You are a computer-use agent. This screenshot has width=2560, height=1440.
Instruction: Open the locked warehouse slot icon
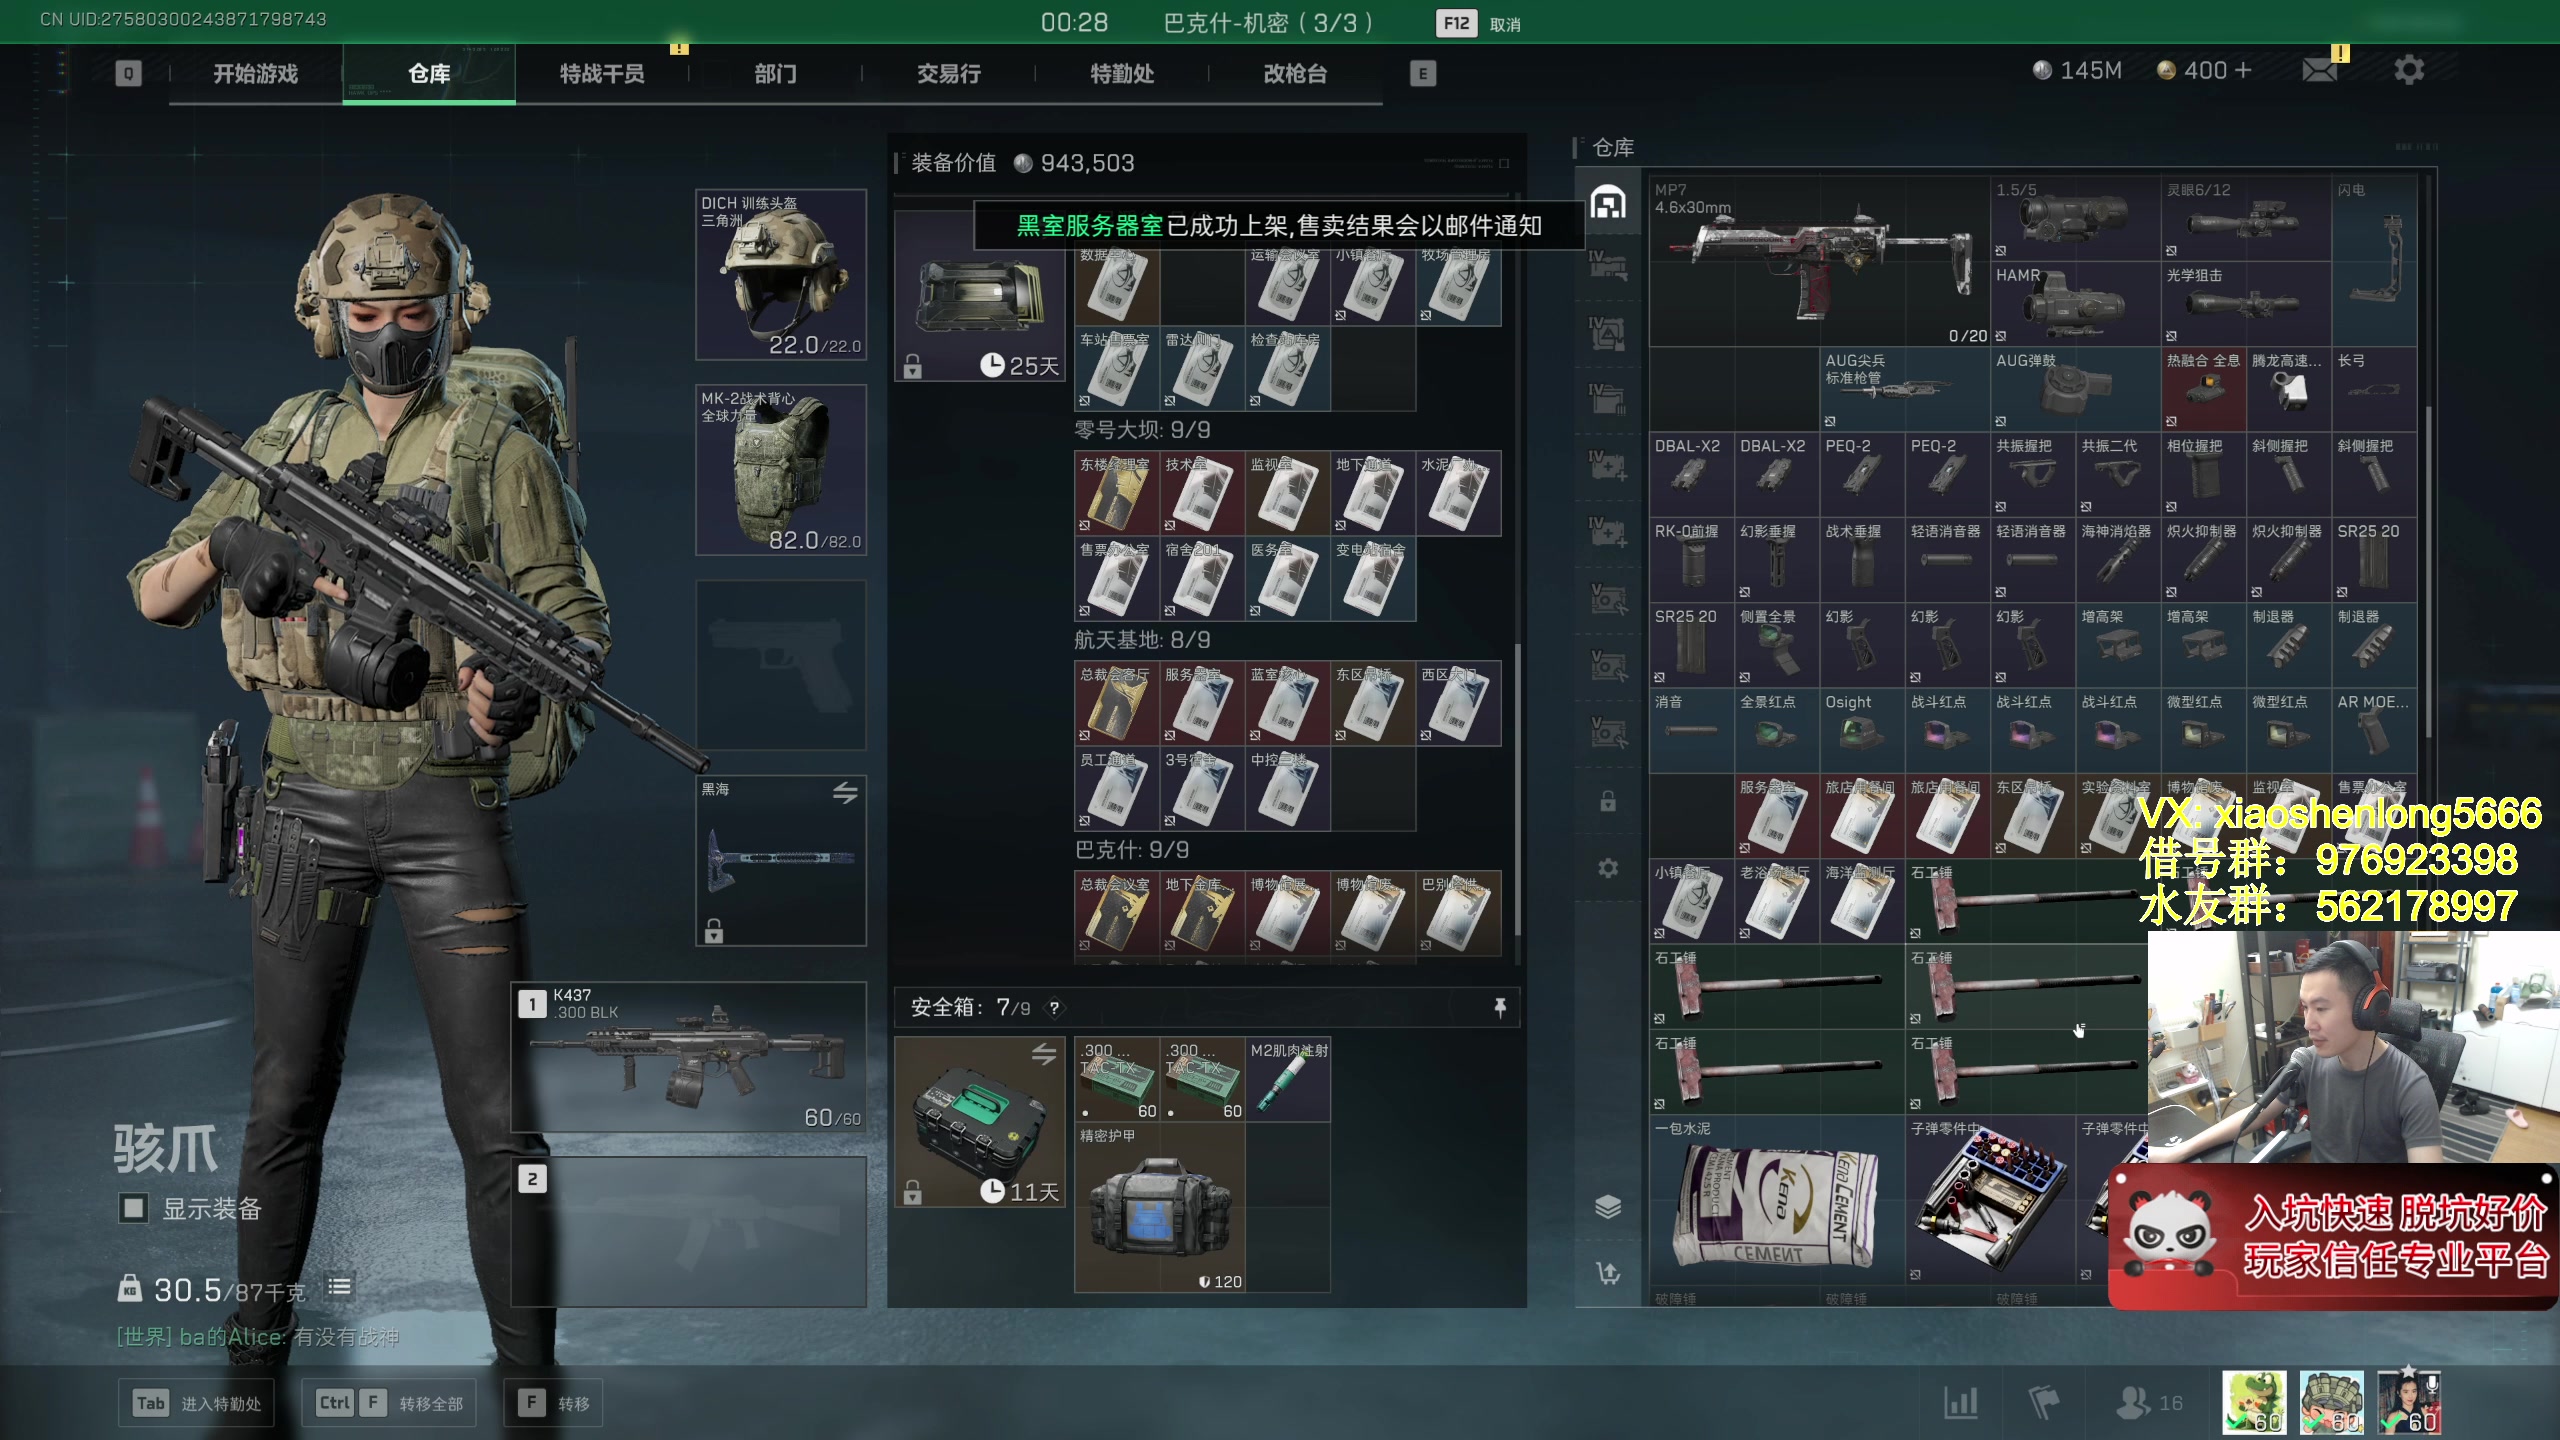(1608, 801)
